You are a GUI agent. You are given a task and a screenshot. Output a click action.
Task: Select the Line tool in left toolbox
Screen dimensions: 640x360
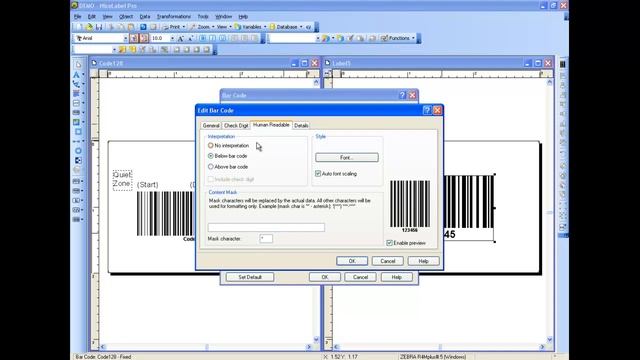click(x=77, y=141)
